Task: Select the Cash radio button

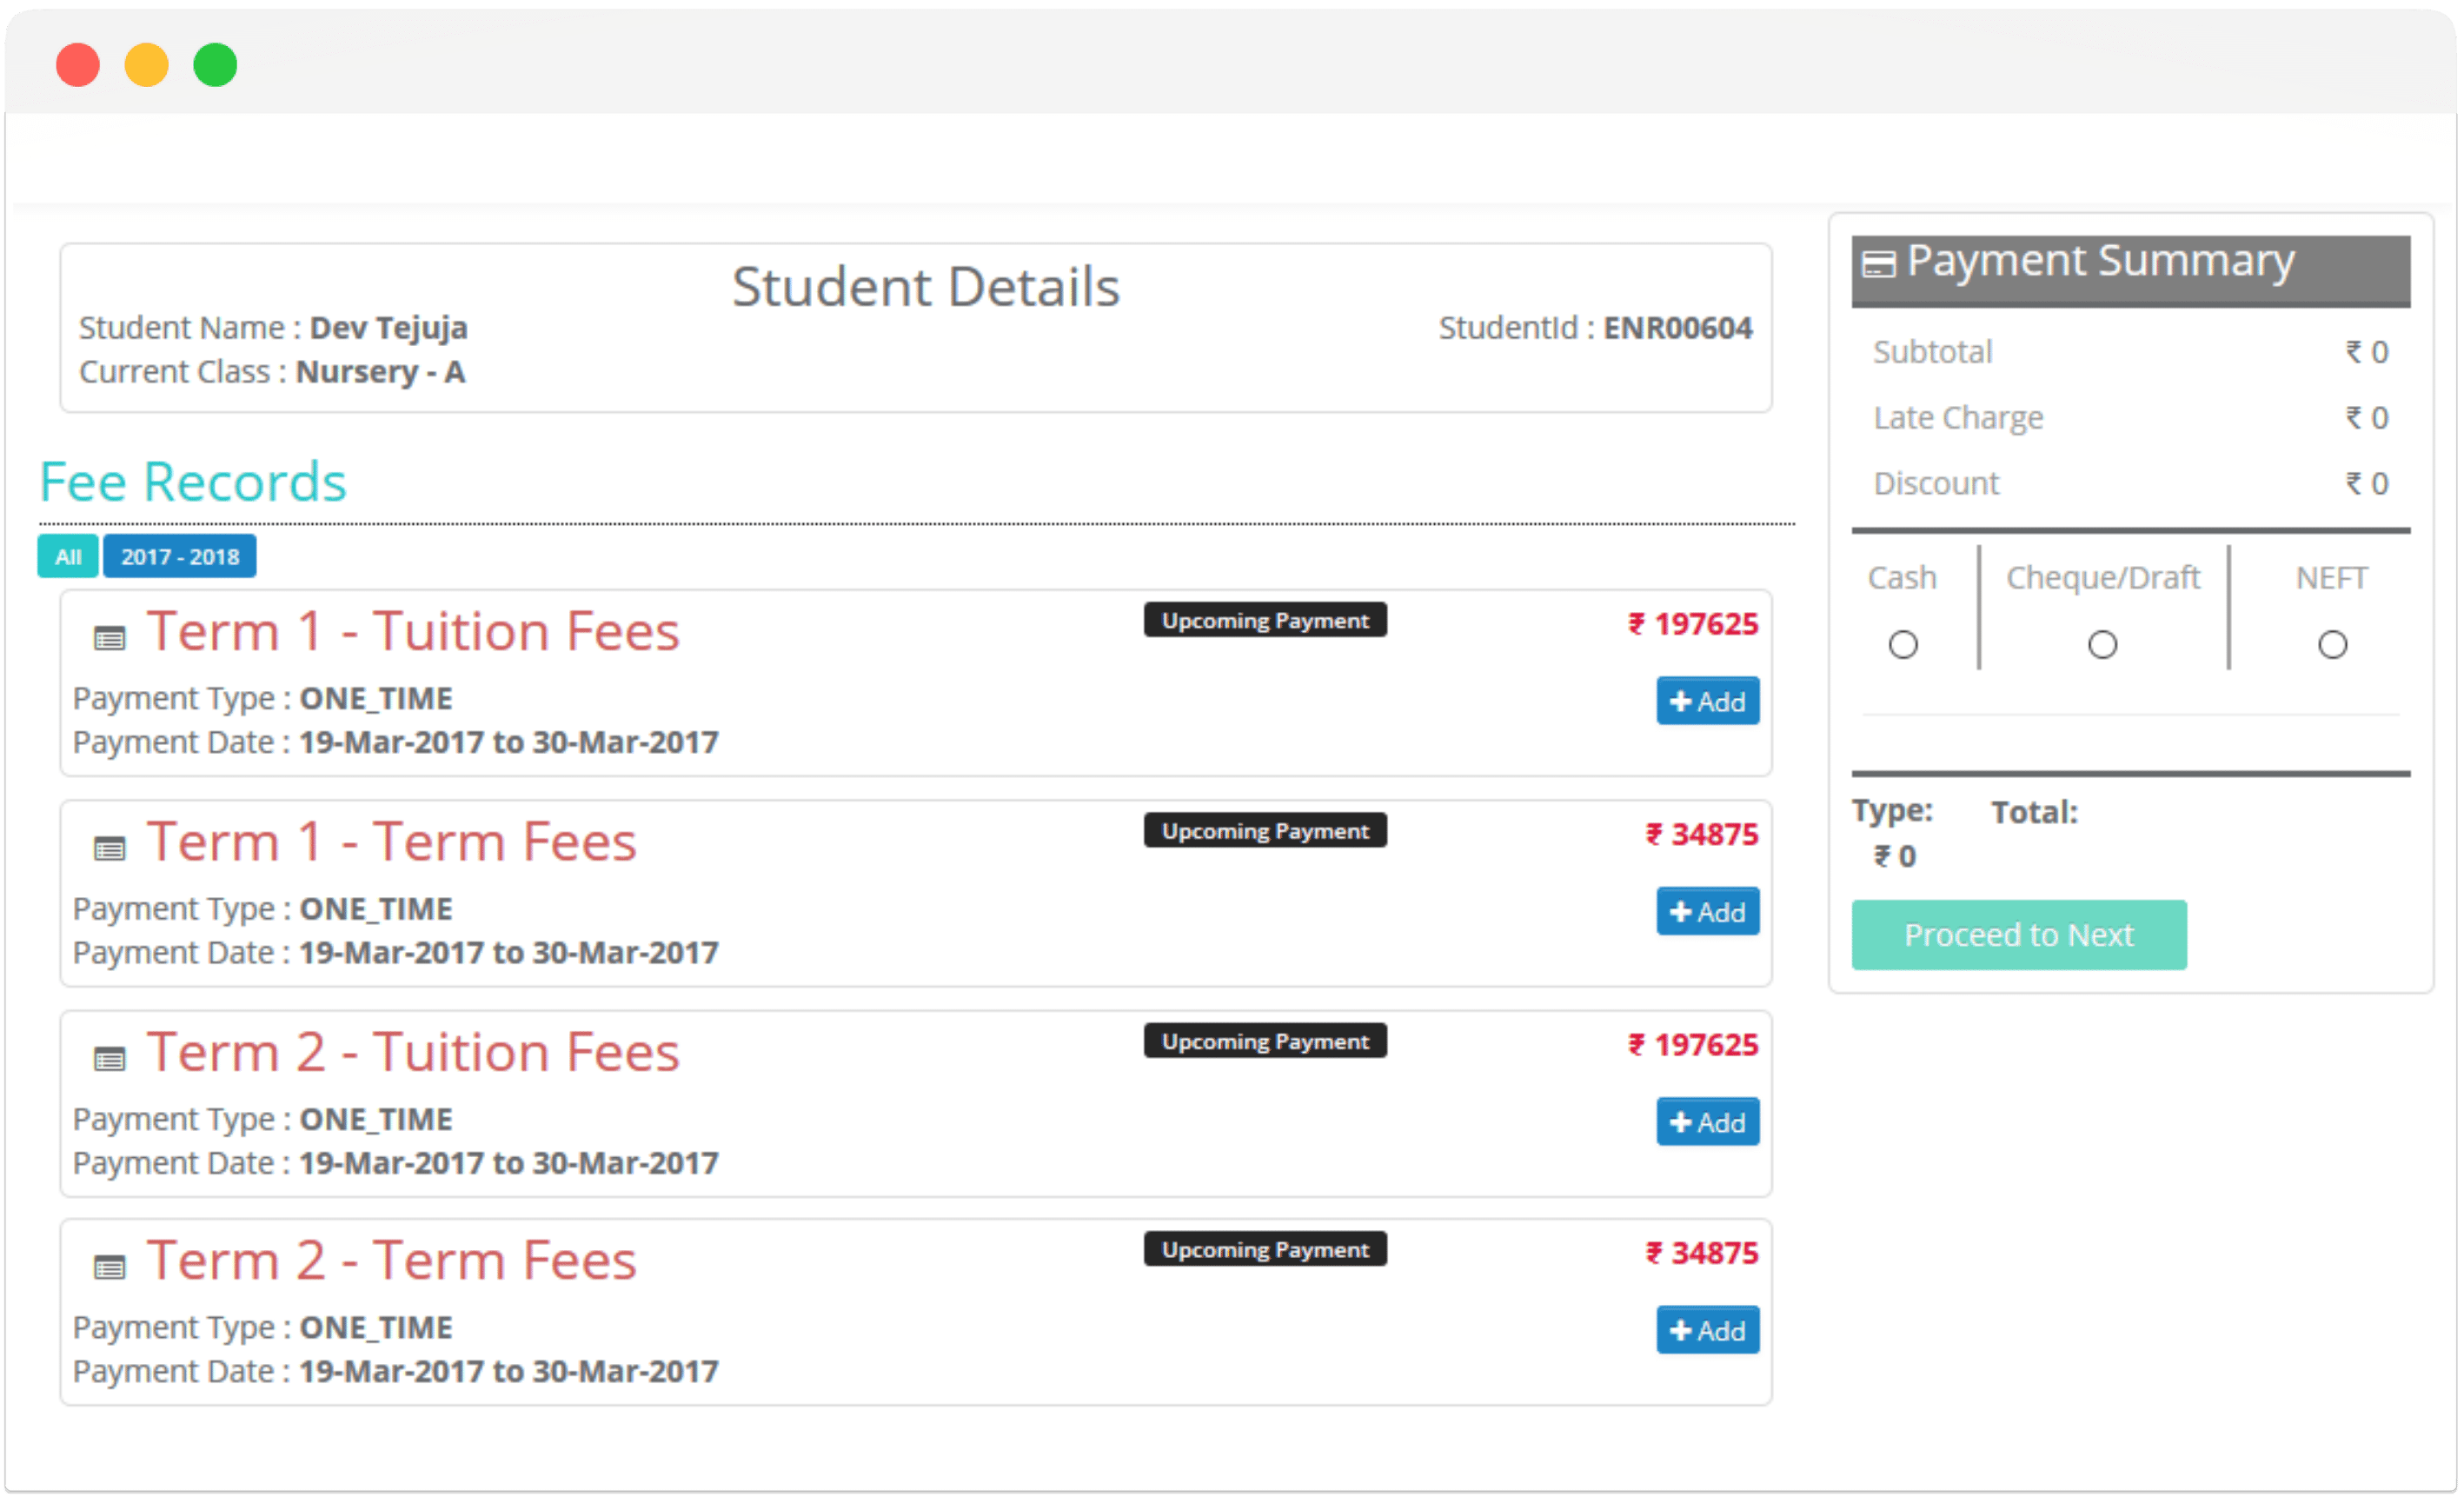Action: coord(1906,642)
